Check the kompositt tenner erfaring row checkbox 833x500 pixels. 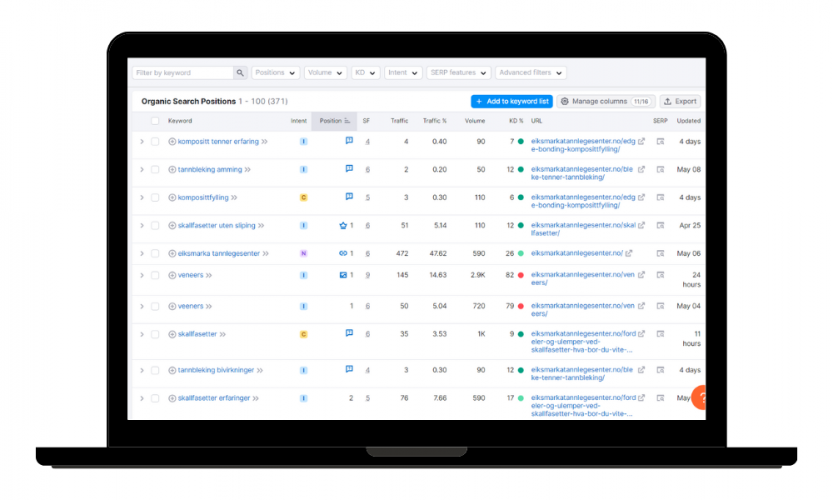155,141
